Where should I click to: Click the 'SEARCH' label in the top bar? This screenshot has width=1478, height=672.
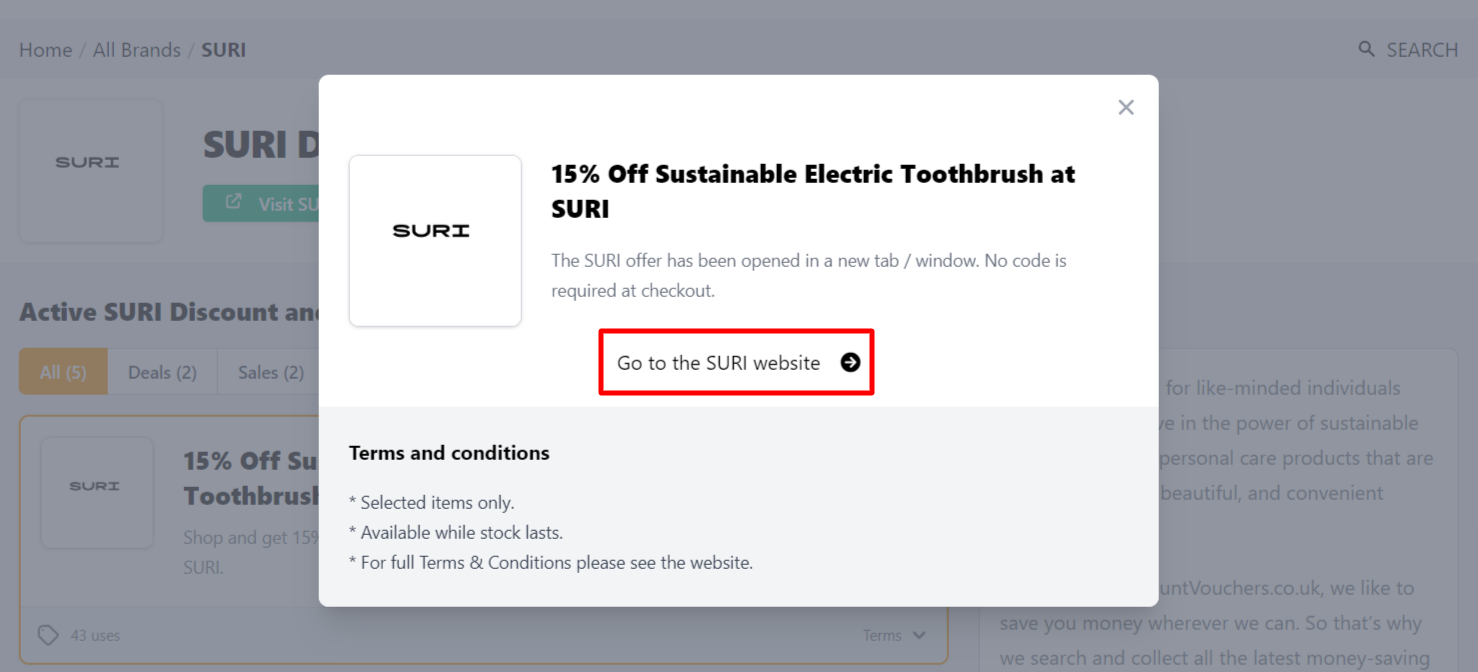pyautogui.click(x=1421, y=49)
